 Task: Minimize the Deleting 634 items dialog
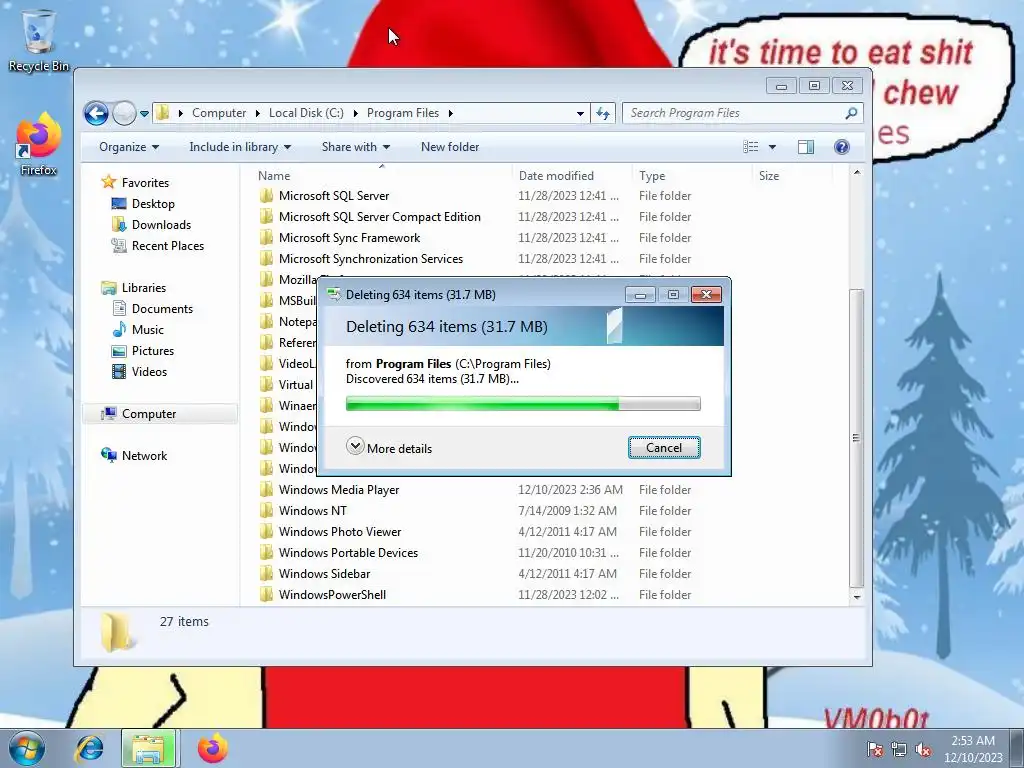point(640,295)
